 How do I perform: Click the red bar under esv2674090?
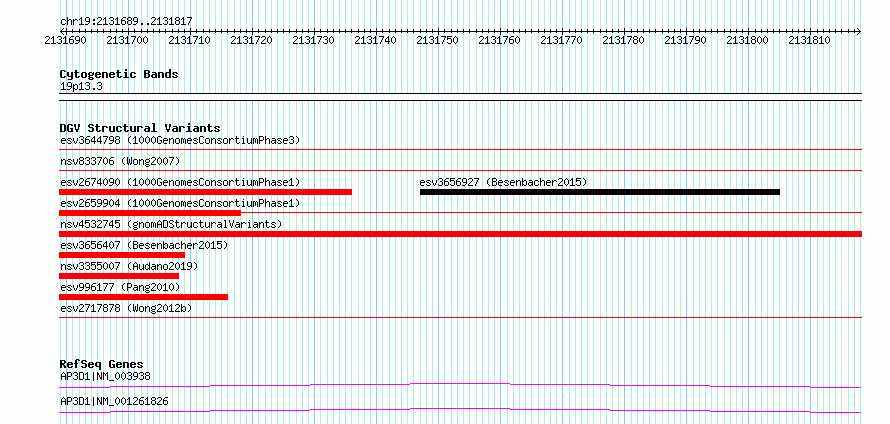point(205,192)
